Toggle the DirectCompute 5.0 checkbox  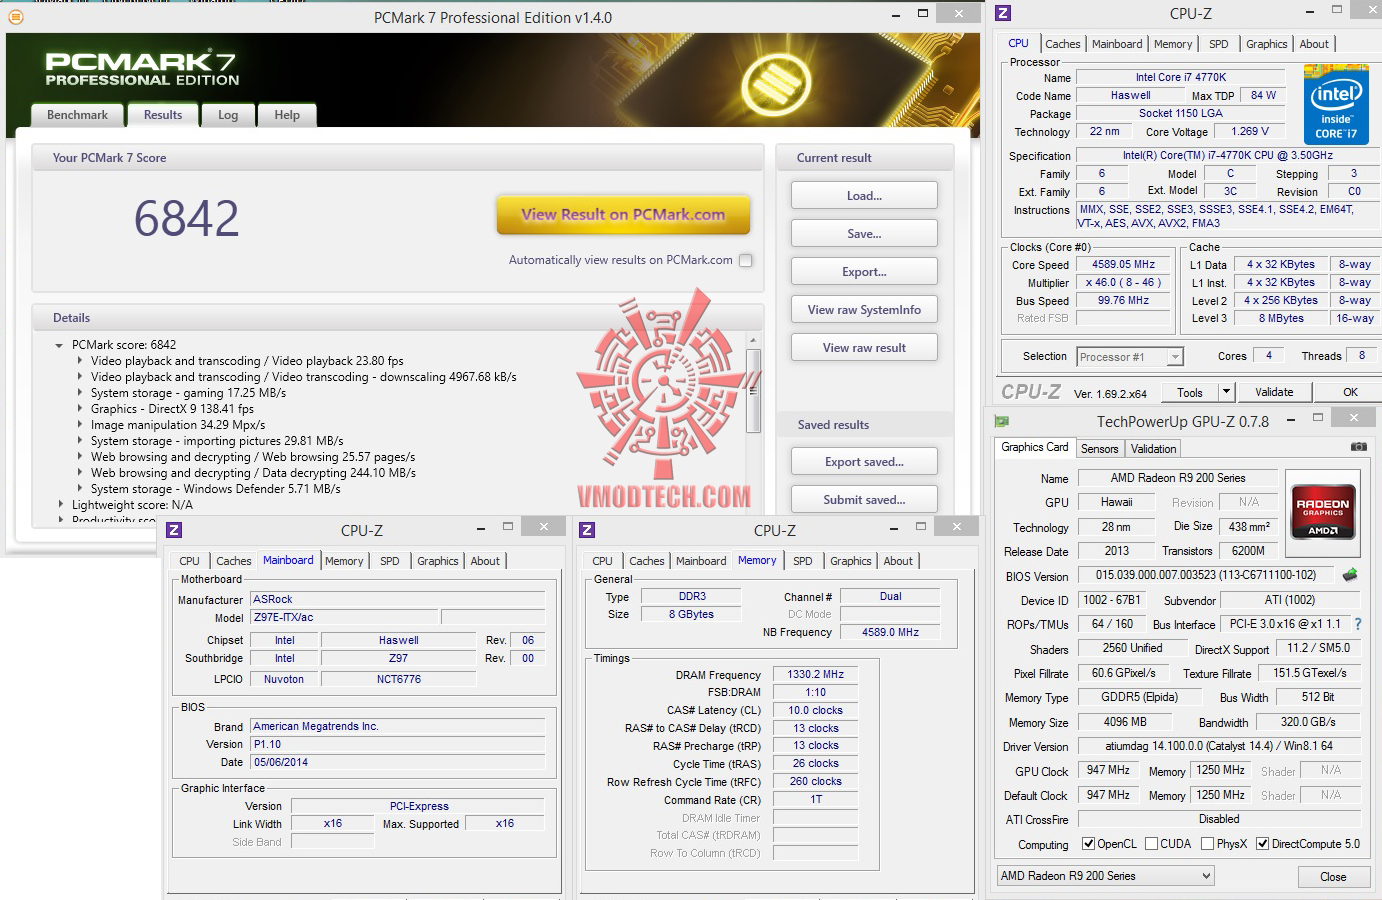coord(1263,844)
